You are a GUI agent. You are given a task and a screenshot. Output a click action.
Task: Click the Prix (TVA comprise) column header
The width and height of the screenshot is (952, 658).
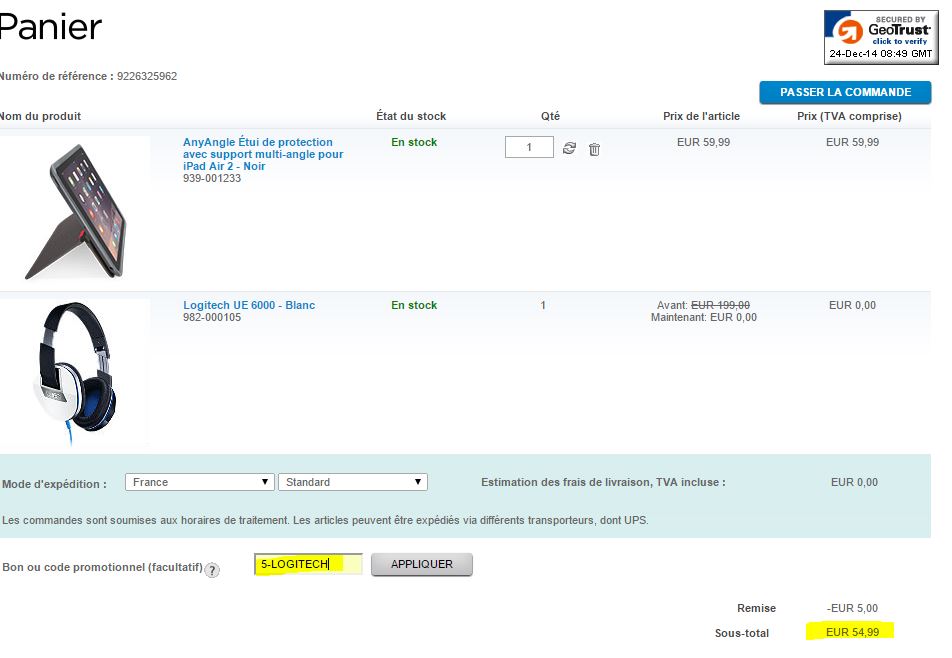click(849, 116)
